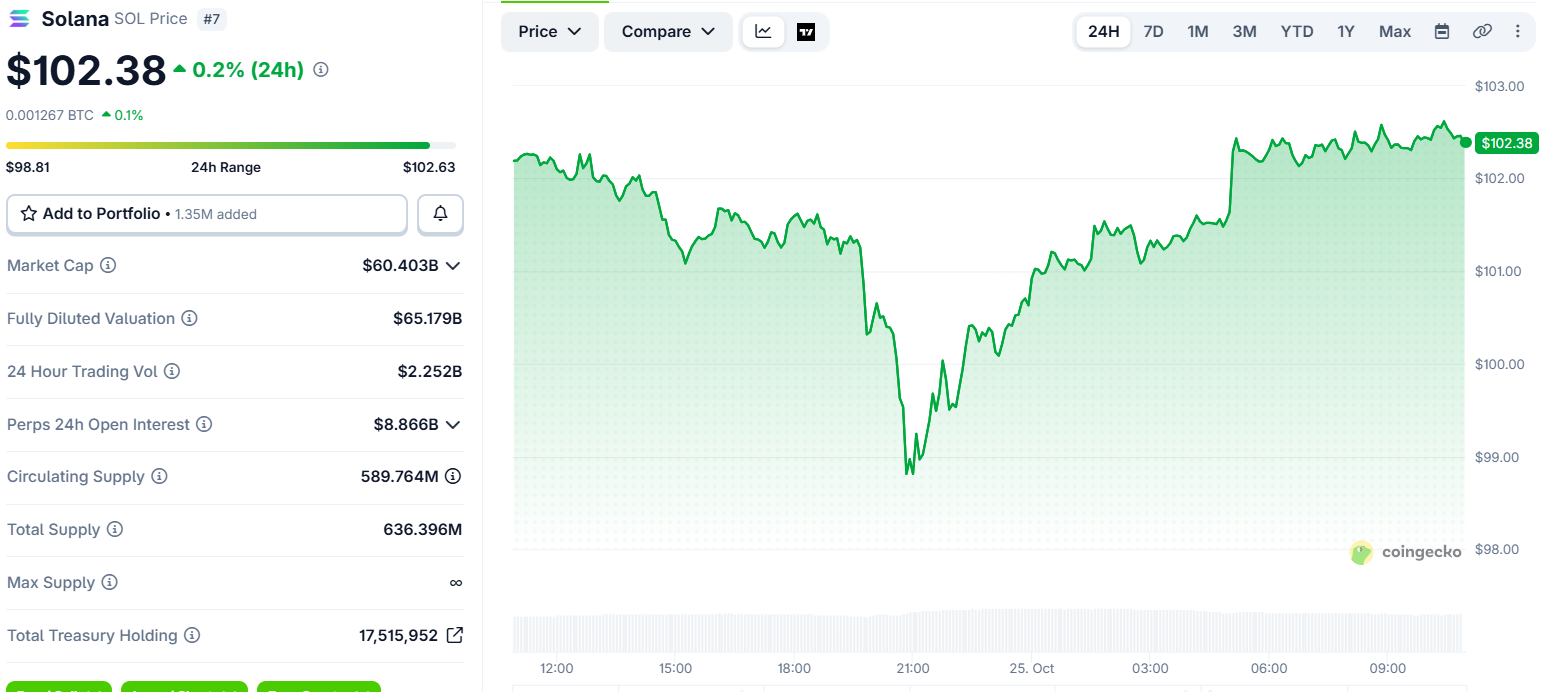The width and height of the screenshot is (1541, 692).
Task: Click info icon beside 589.764M value
Action: [x=453, y=476]
